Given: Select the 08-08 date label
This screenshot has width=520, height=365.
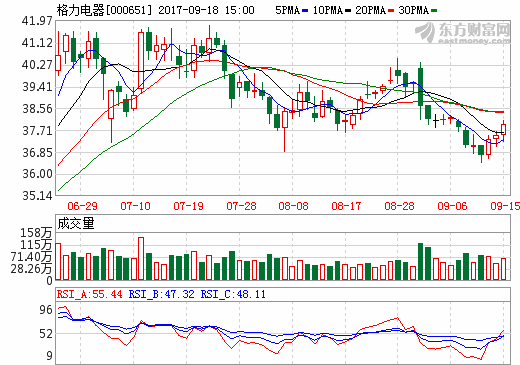Looking at the screenshot, I should [293, 206].
